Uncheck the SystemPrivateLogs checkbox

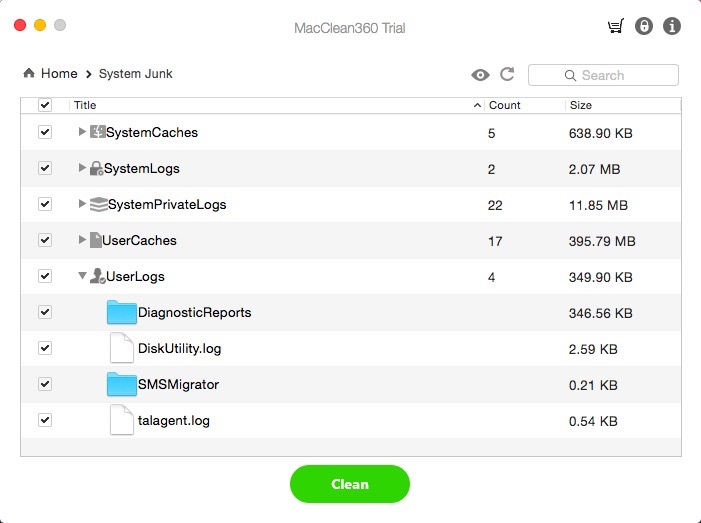(x=45, y=204)
